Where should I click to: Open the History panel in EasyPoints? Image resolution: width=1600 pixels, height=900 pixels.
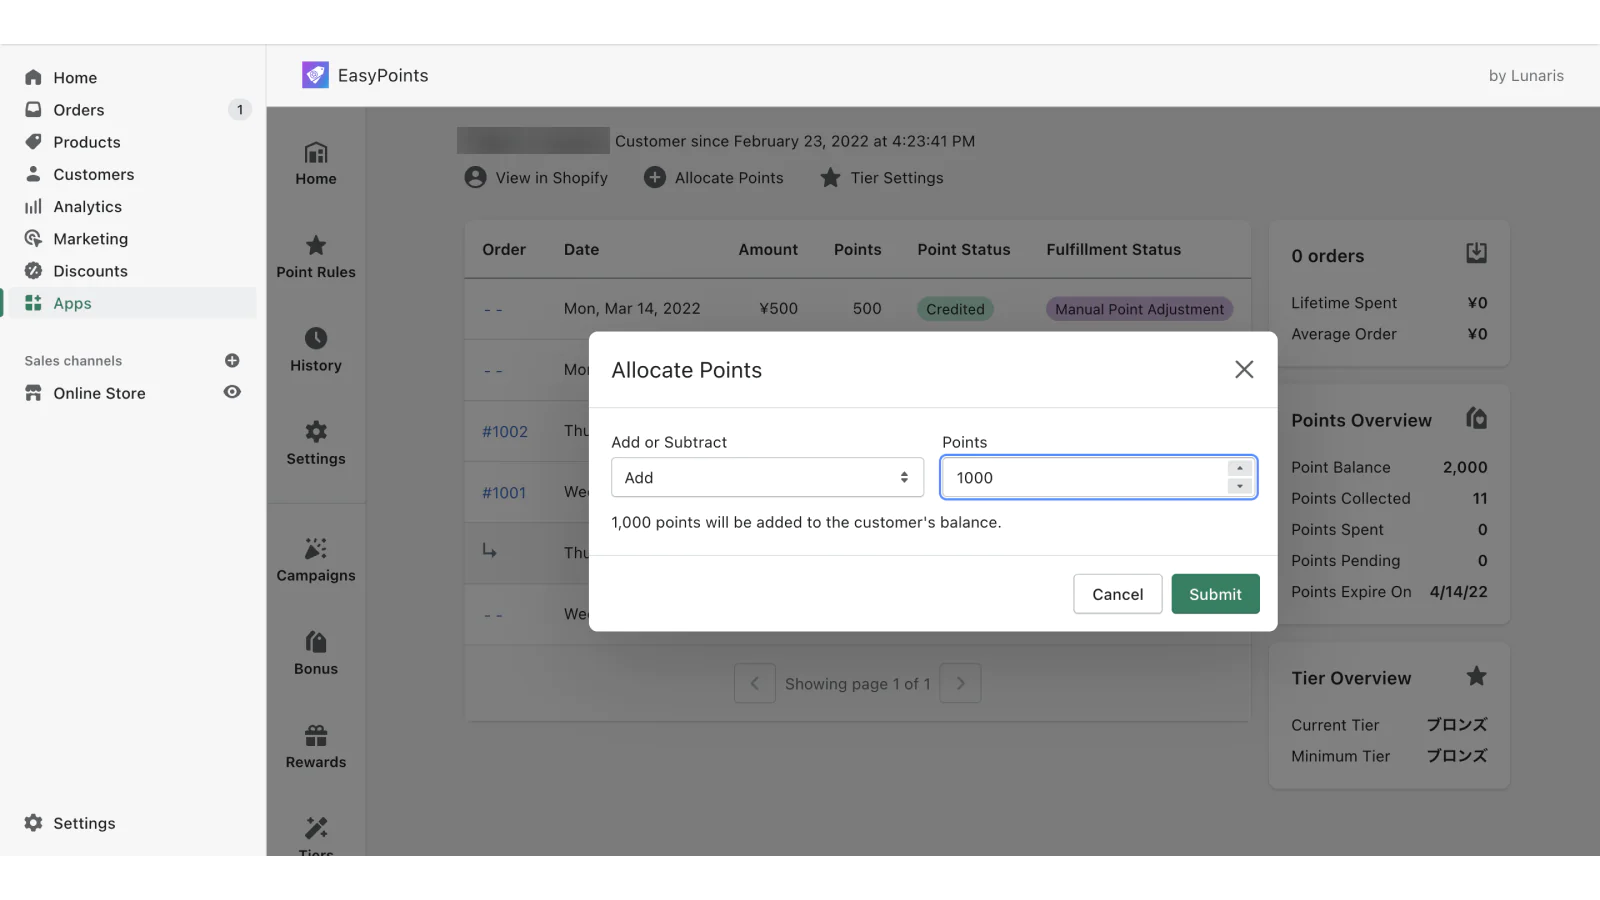[x=315, y=350]
